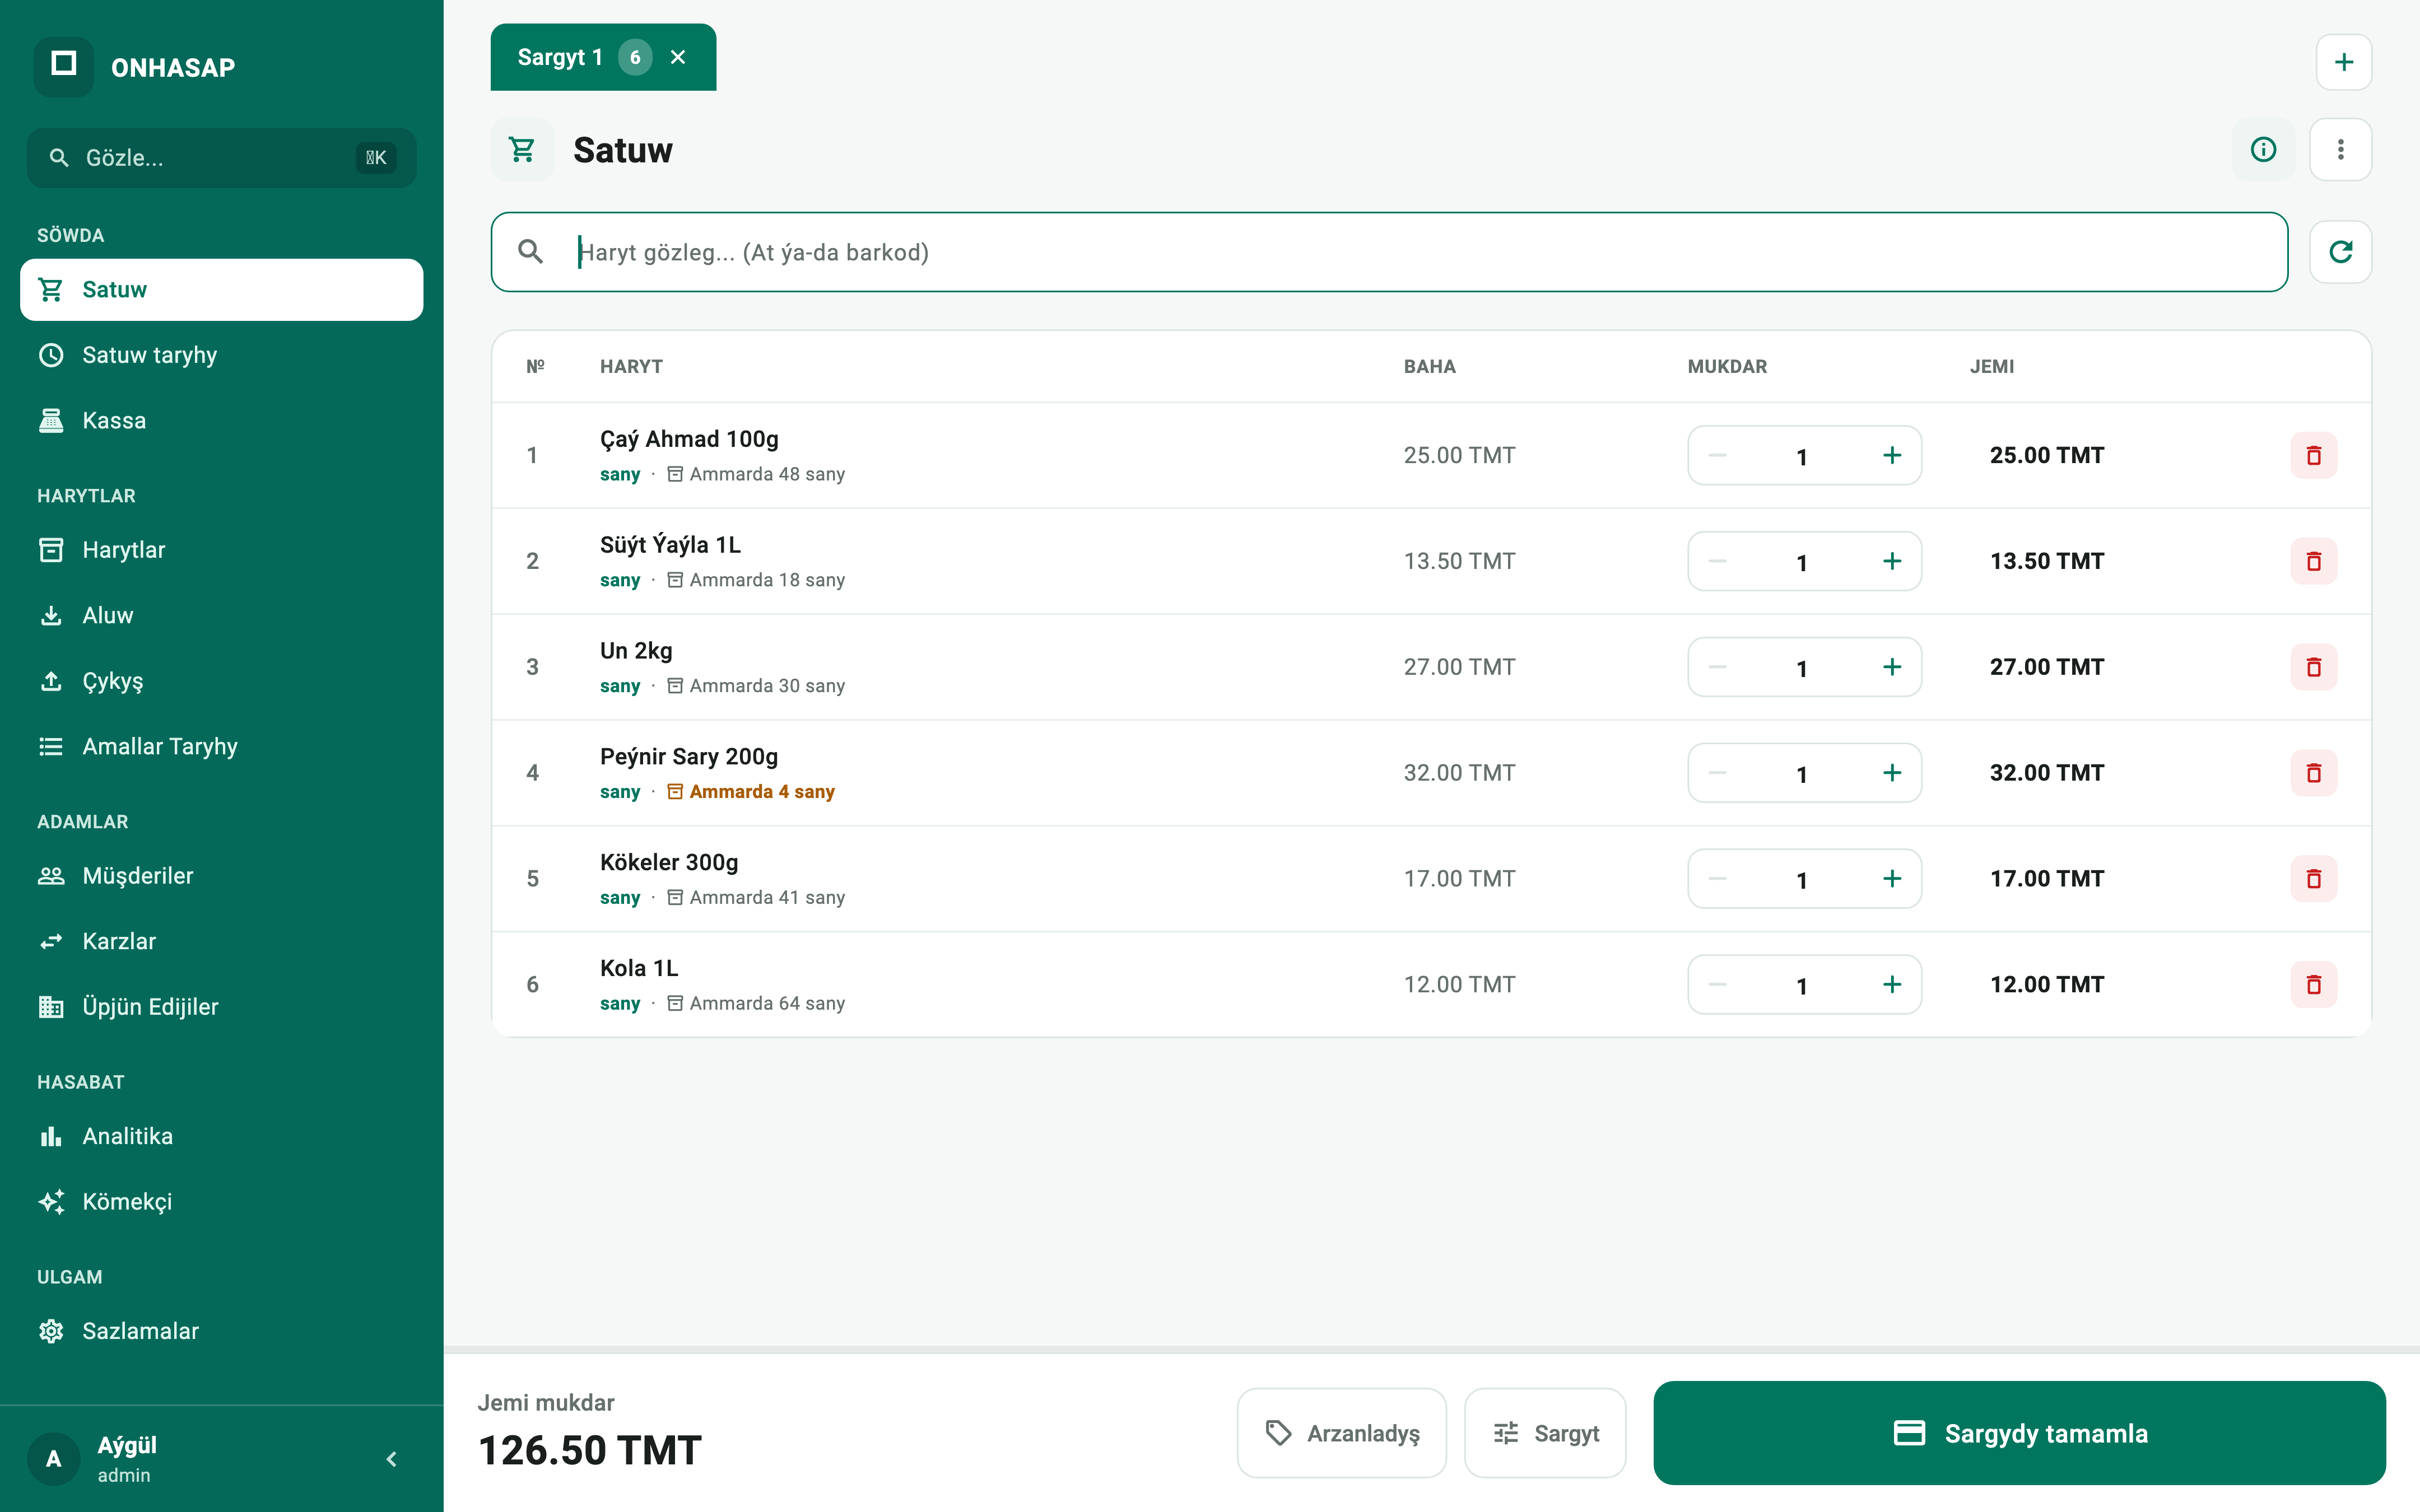Add one more Süýt Ýaýla 1L
2420x1512 pixels.
pos(1892,561)
